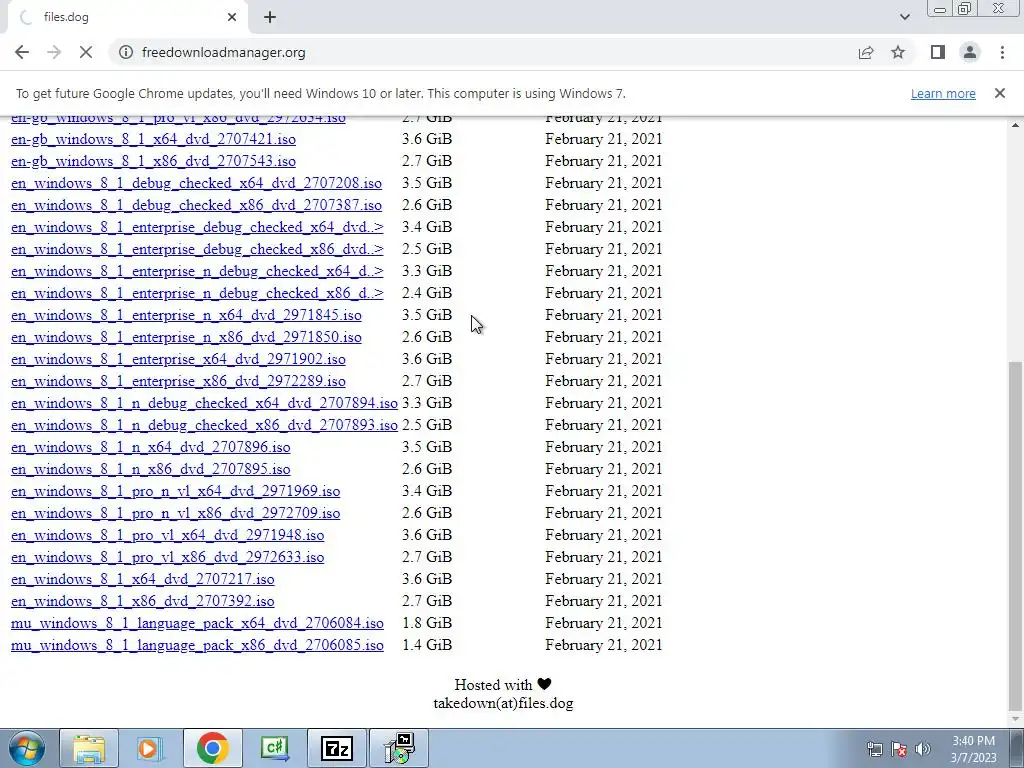Open en_windows_8_1_n_debug_checked_x86_dvd_2707893.iso
Image resolution: width=1024 pixels, height=768 pixels.
coord(204,425)
